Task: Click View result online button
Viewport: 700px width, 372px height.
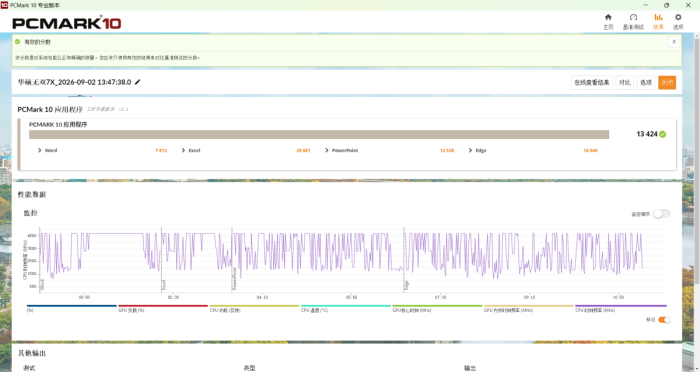Action: click(592, 82)
